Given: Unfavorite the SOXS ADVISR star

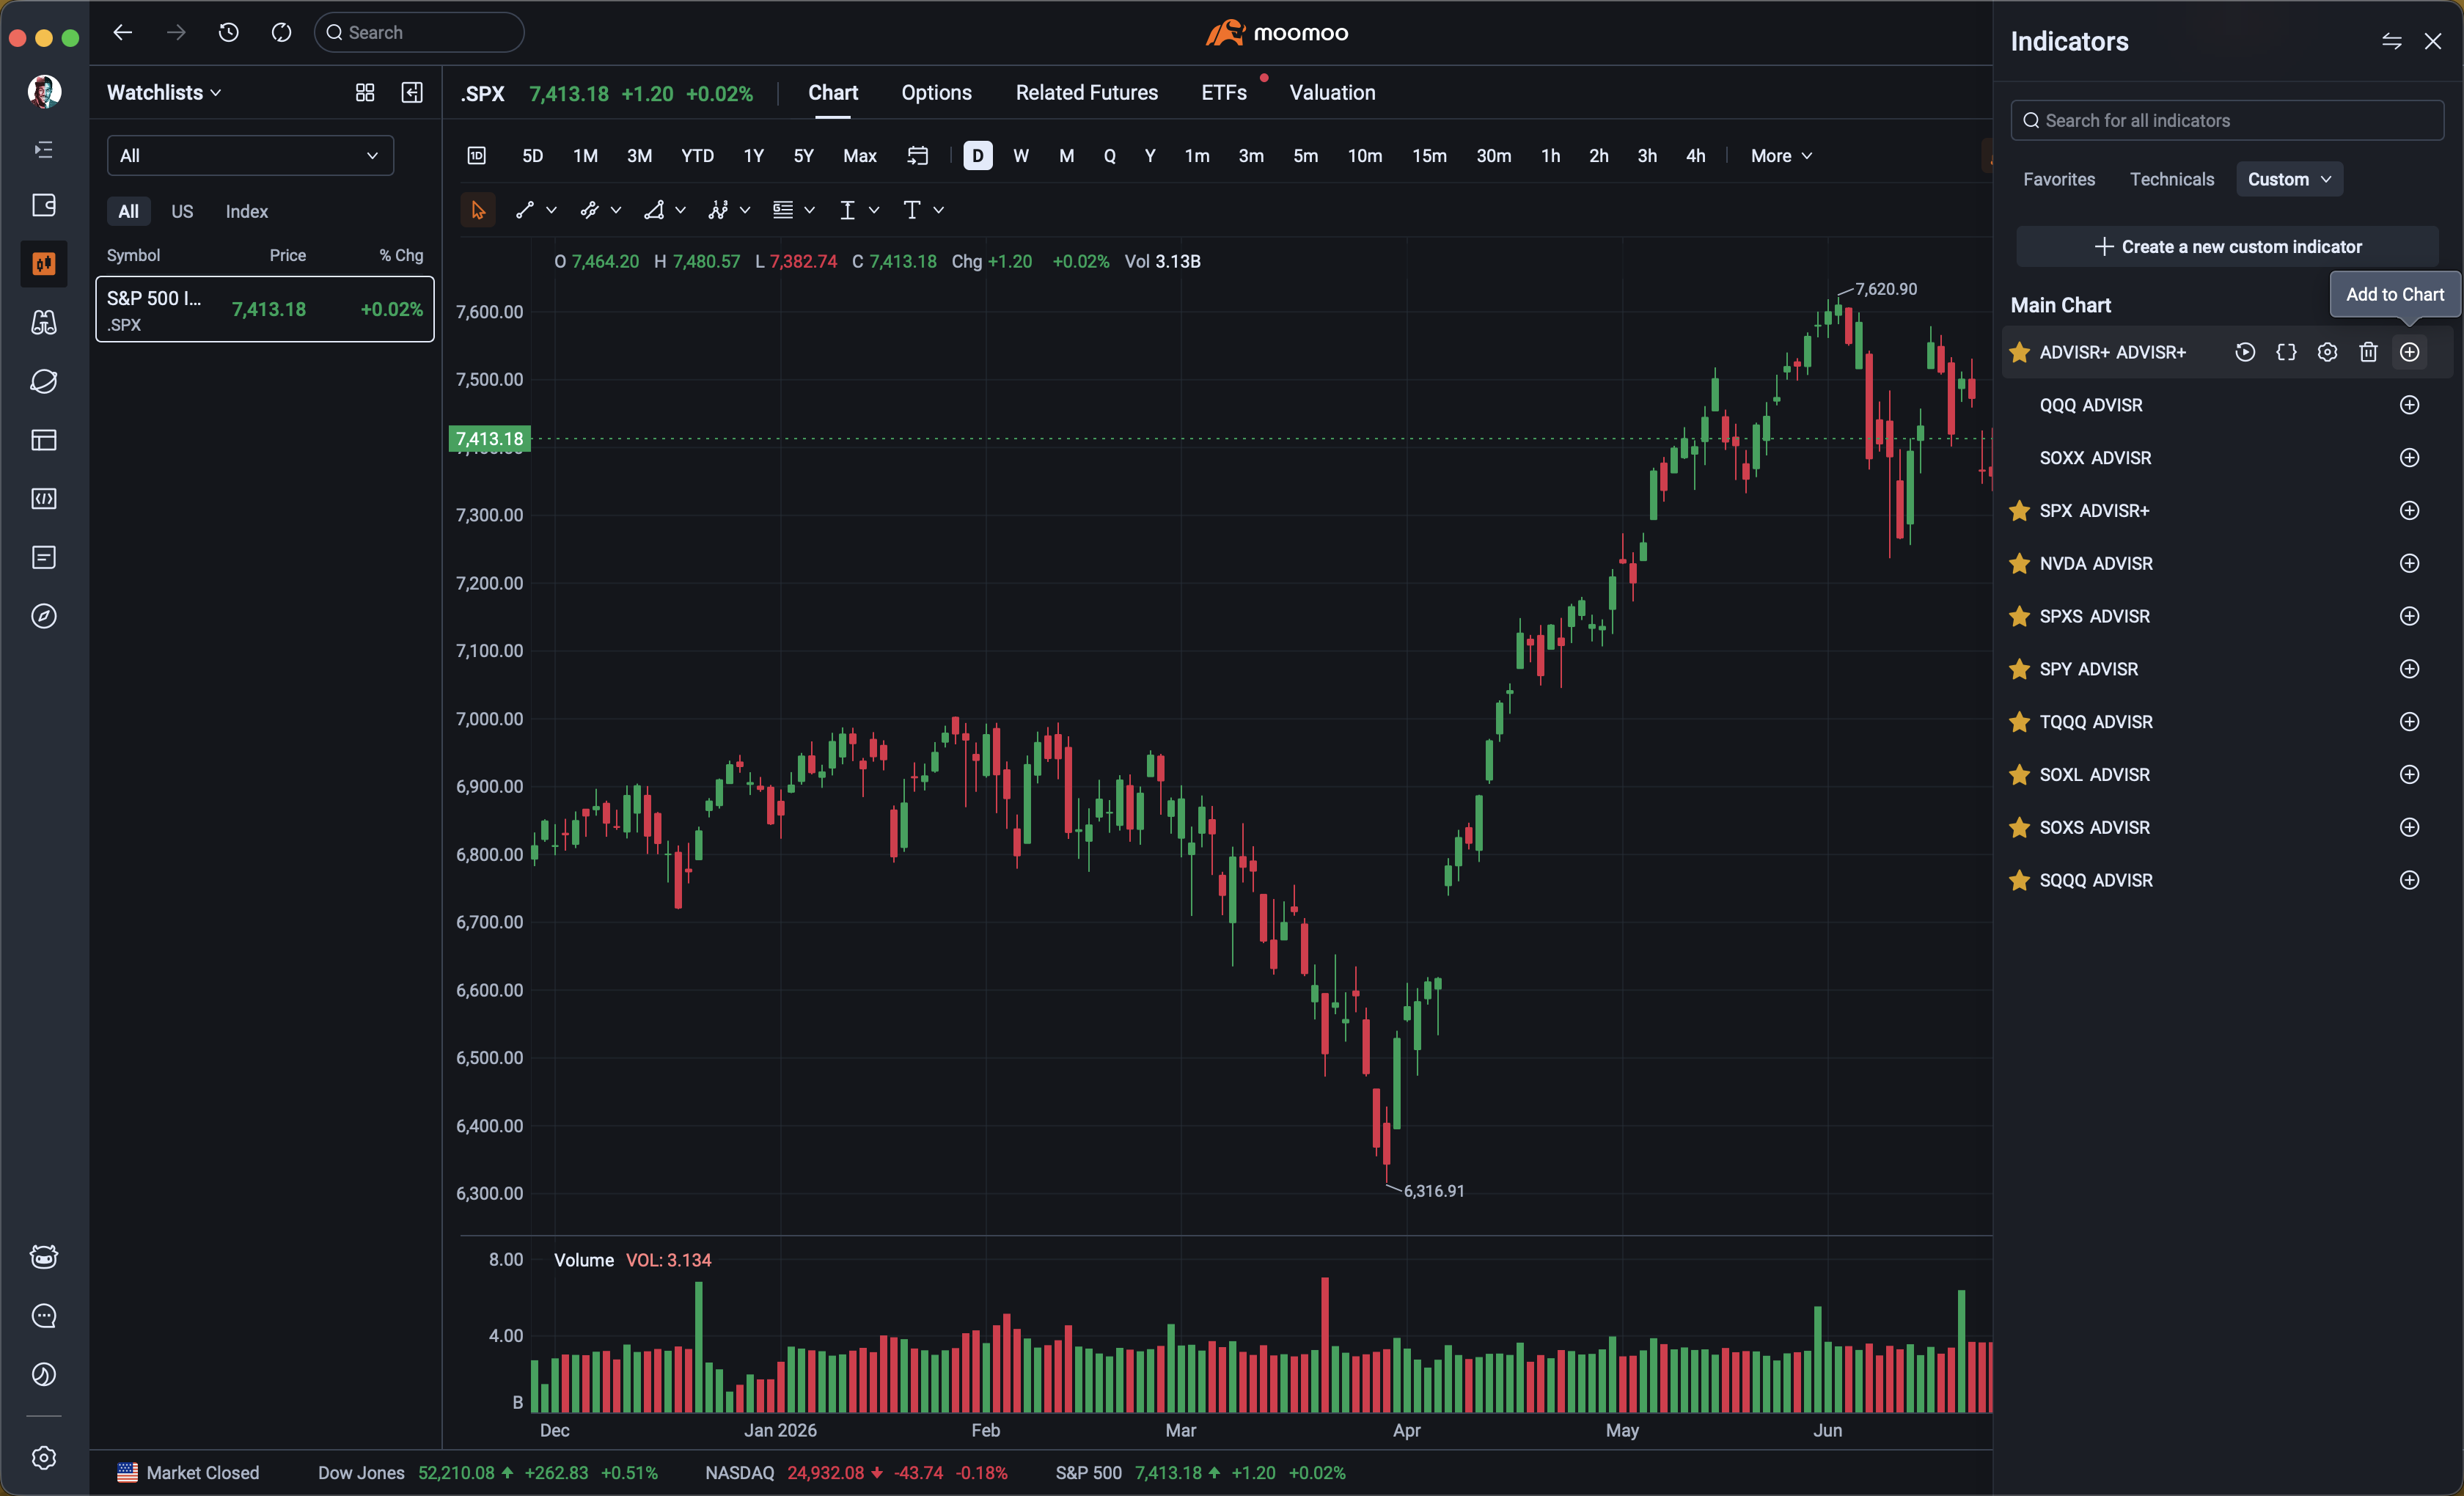Looking at the screenshot, I should (x=2020, y=827).
